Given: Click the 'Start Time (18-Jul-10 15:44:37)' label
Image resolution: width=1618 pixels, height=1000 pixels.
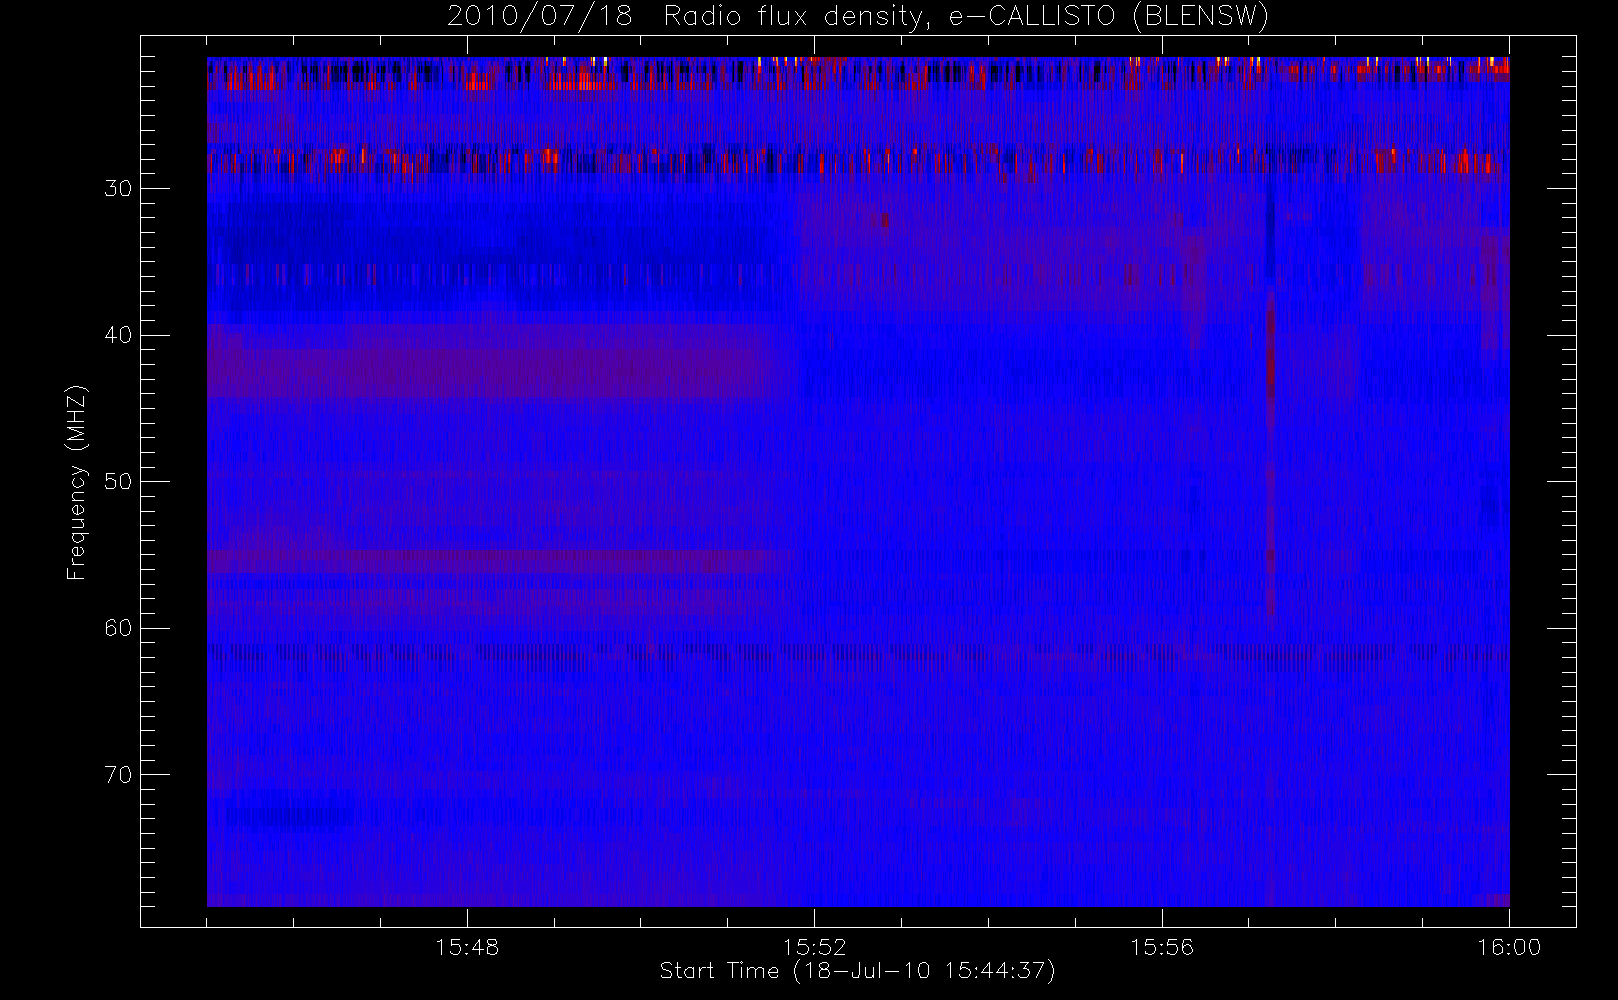Looking at the screenshot, I should click(857, 971).
